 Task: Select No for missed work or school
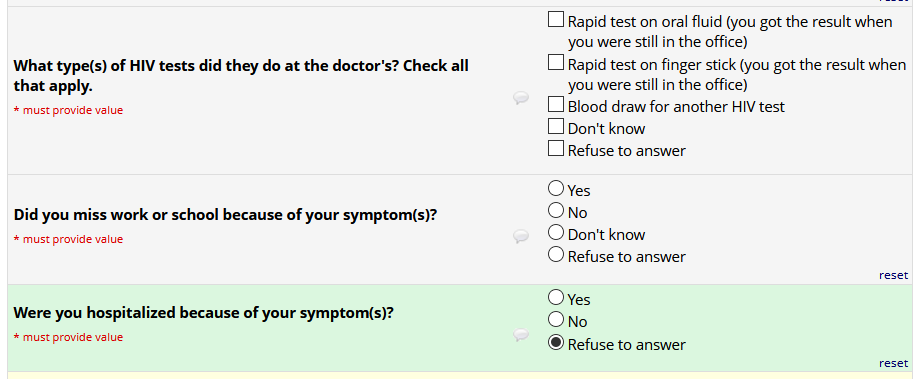tap(556, 210)
